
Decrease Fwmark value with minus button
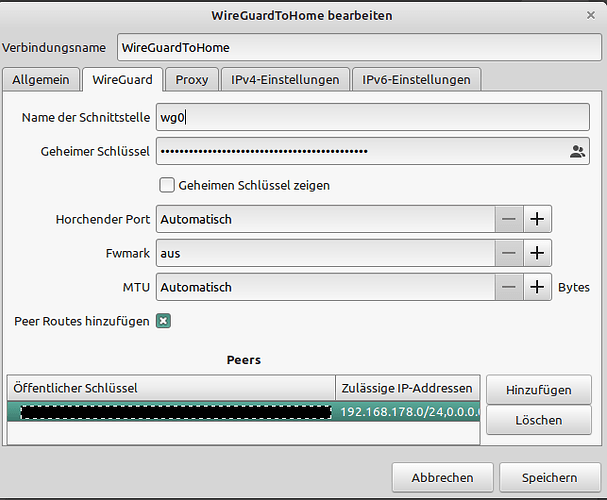click(x=509, y=253)
